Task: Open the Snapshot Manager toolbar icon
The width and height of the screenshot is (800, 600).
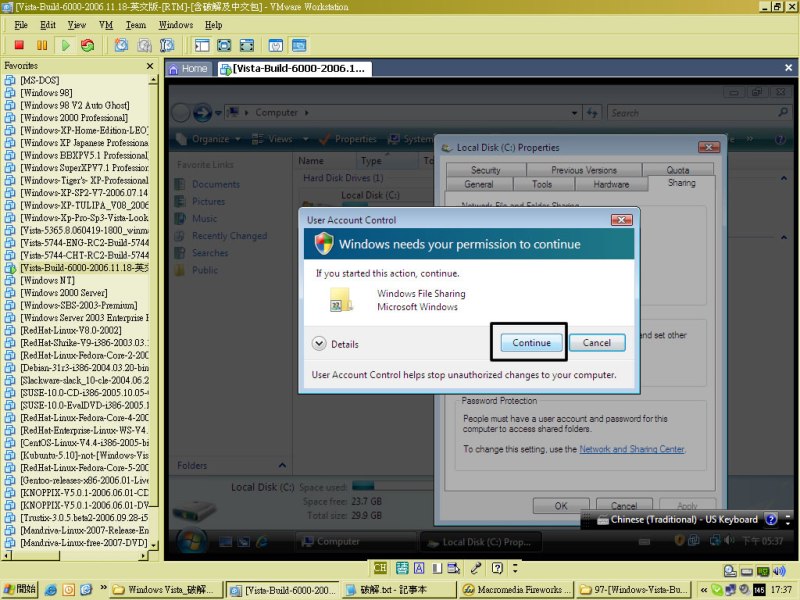Action: click(167, 45)
